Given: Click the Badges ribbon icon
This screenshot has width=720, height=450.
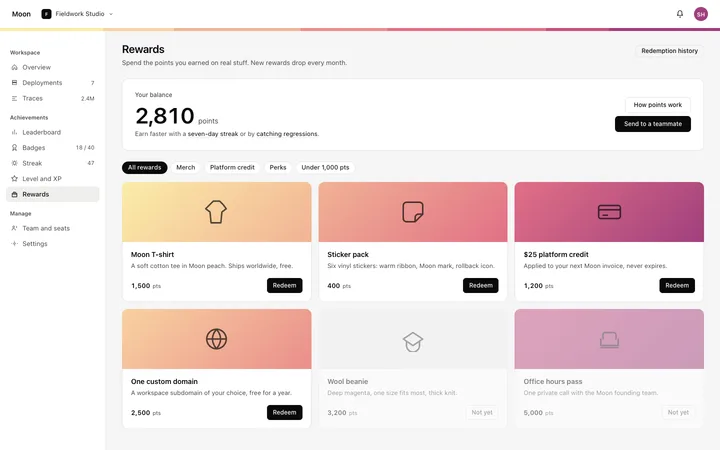Looking at the screenshot, I should pyautogui.click(x=14, y=148).
